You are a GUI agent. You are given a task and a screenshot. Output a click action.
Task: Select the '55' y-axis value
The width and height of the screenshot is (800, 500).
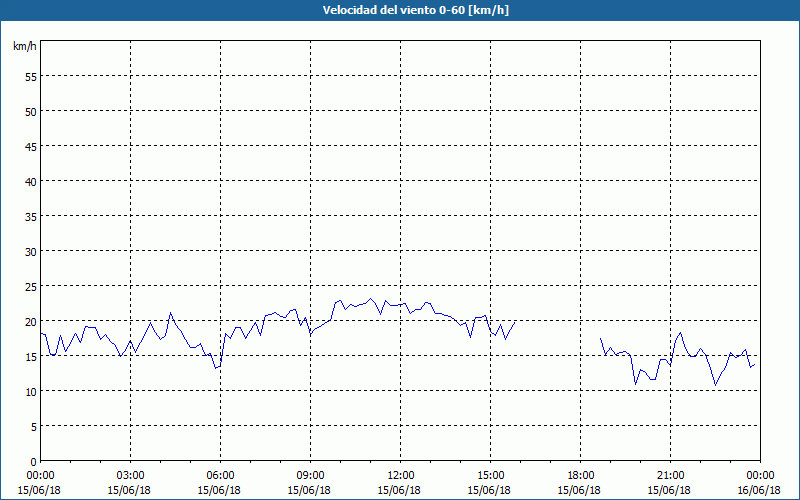pos(31,77)
